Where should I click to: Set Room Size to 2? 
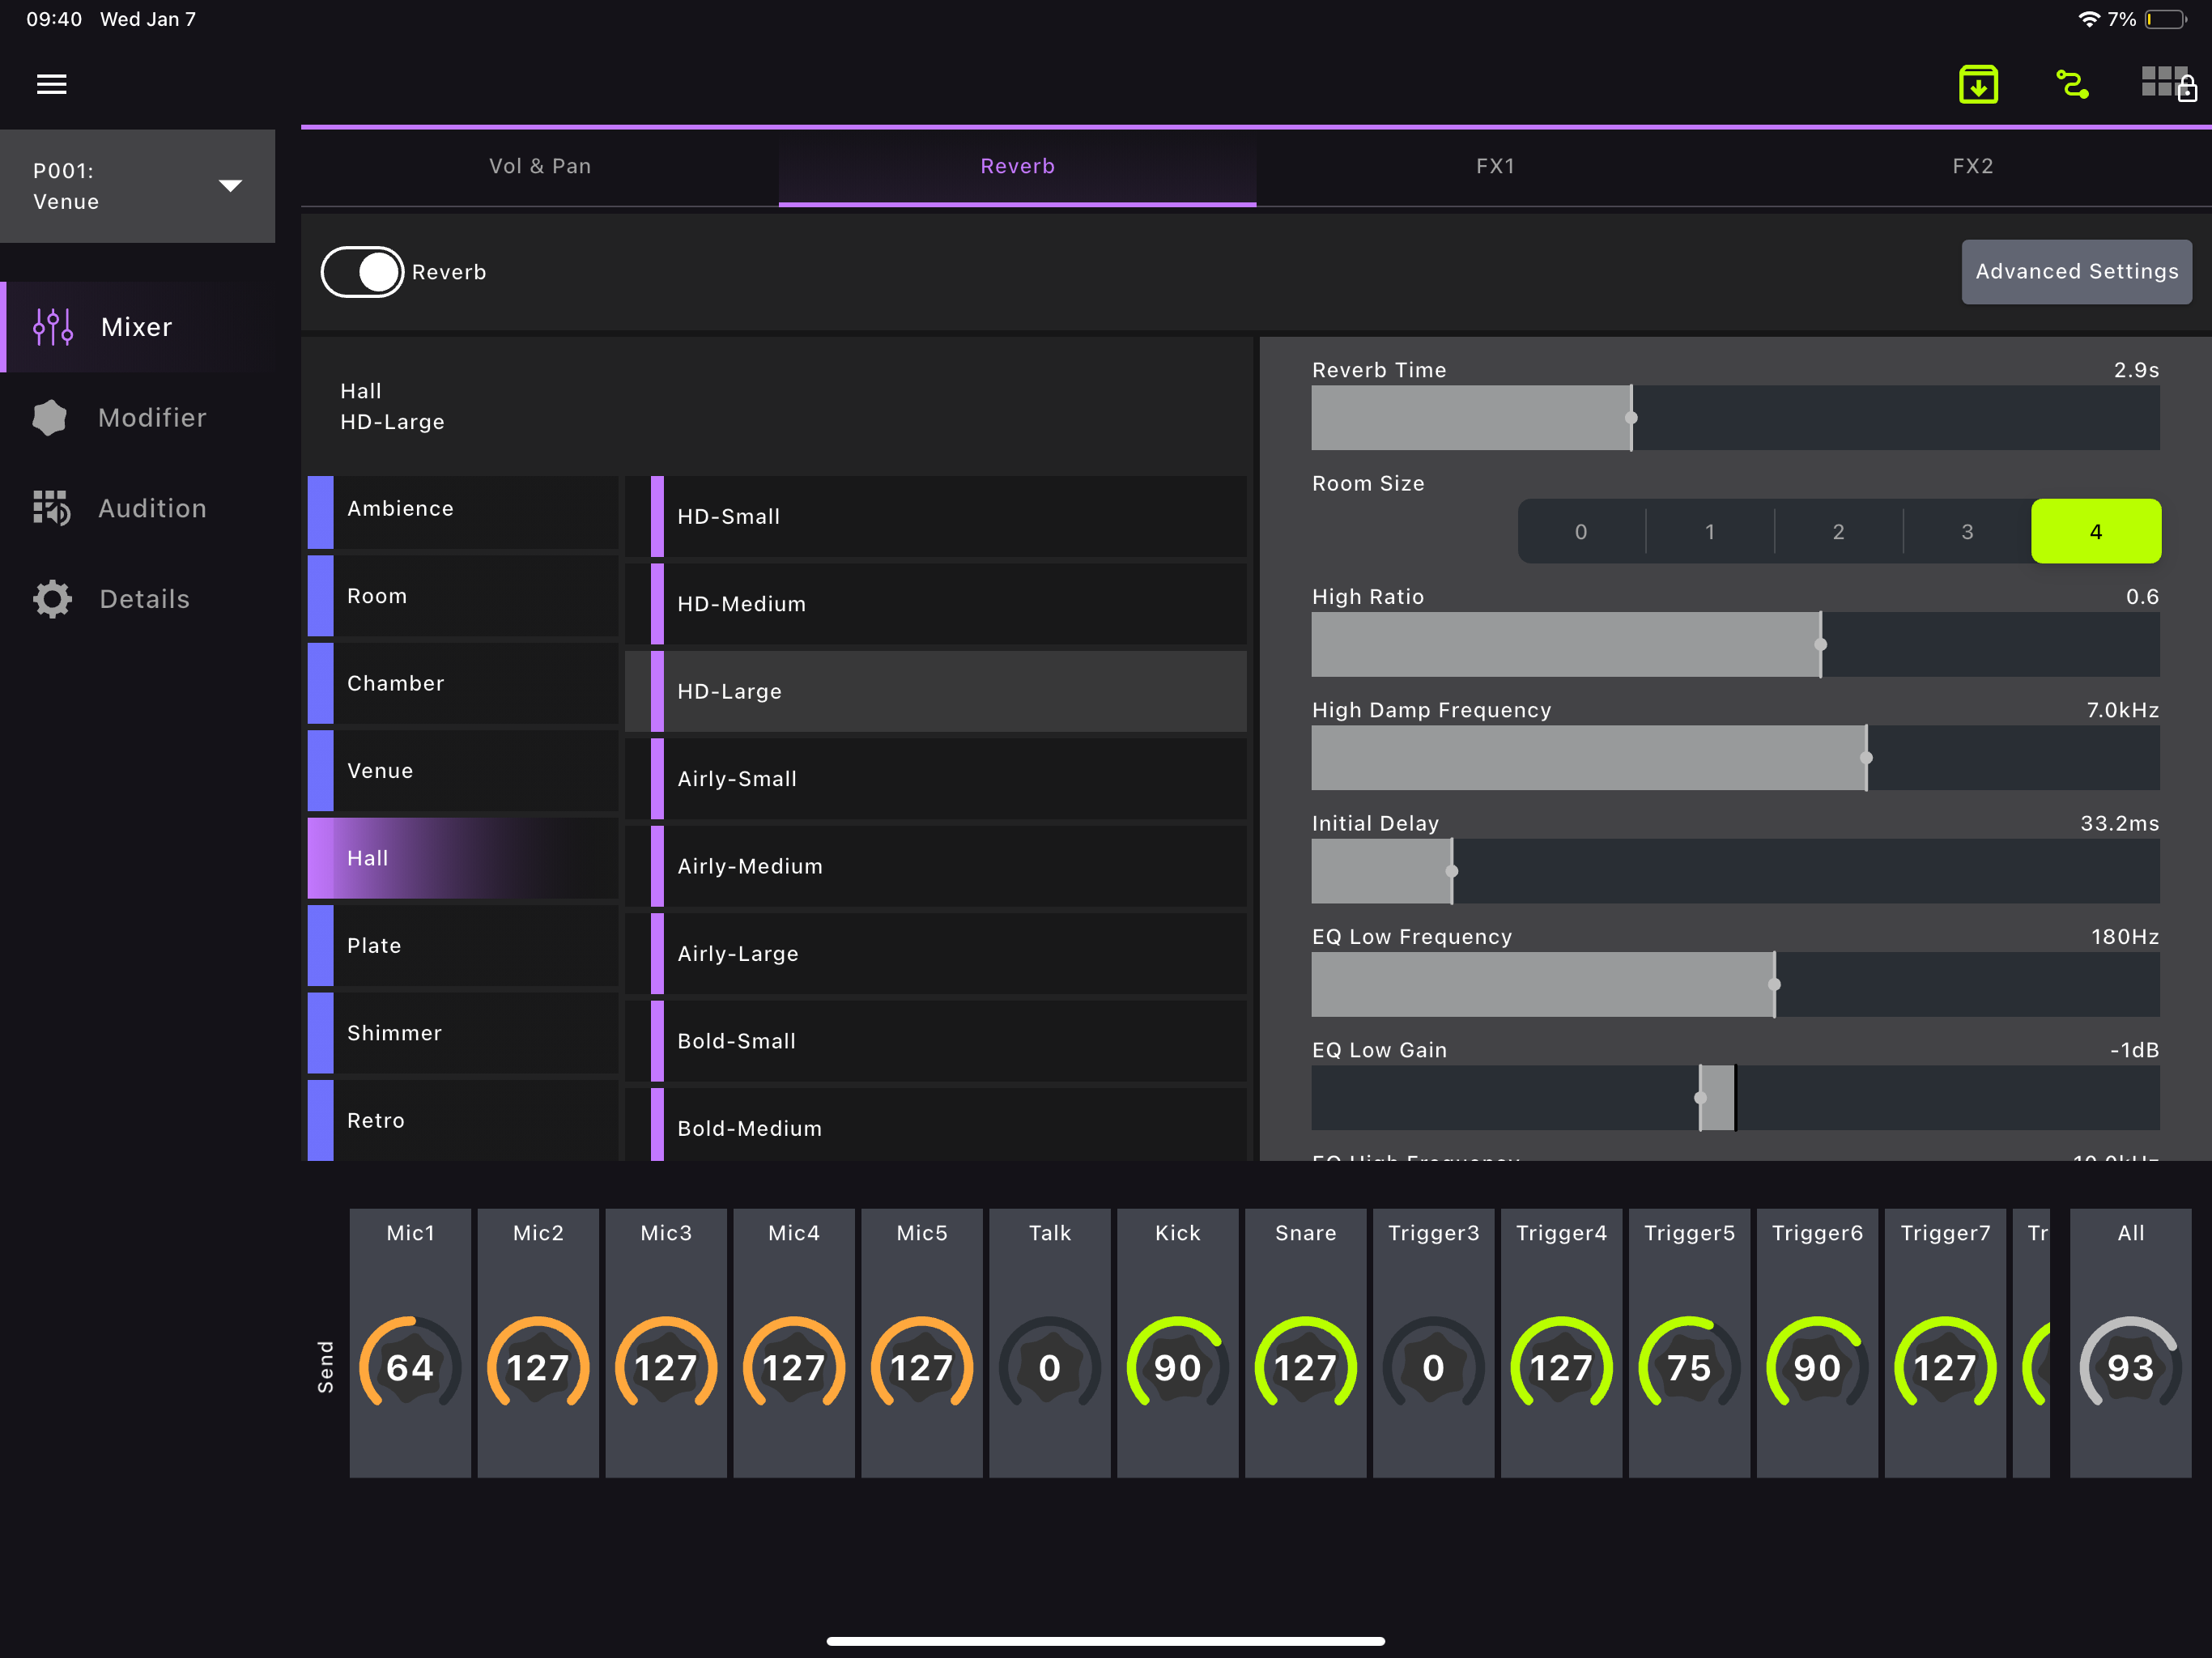[1838, 531]
